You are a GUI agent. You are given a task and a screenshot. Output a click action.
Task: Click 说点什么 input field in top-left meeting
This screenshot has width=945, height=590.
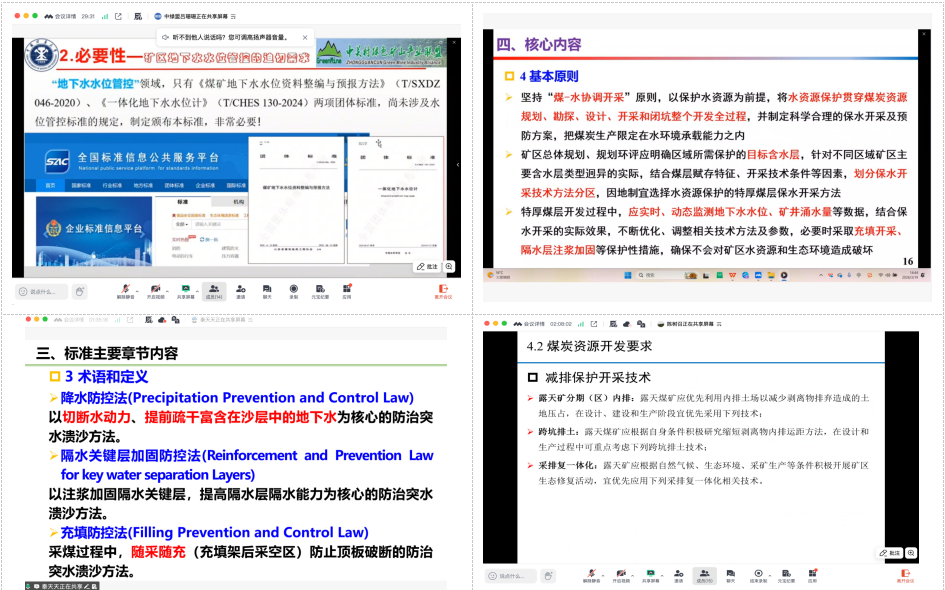(x=42, y=291)
